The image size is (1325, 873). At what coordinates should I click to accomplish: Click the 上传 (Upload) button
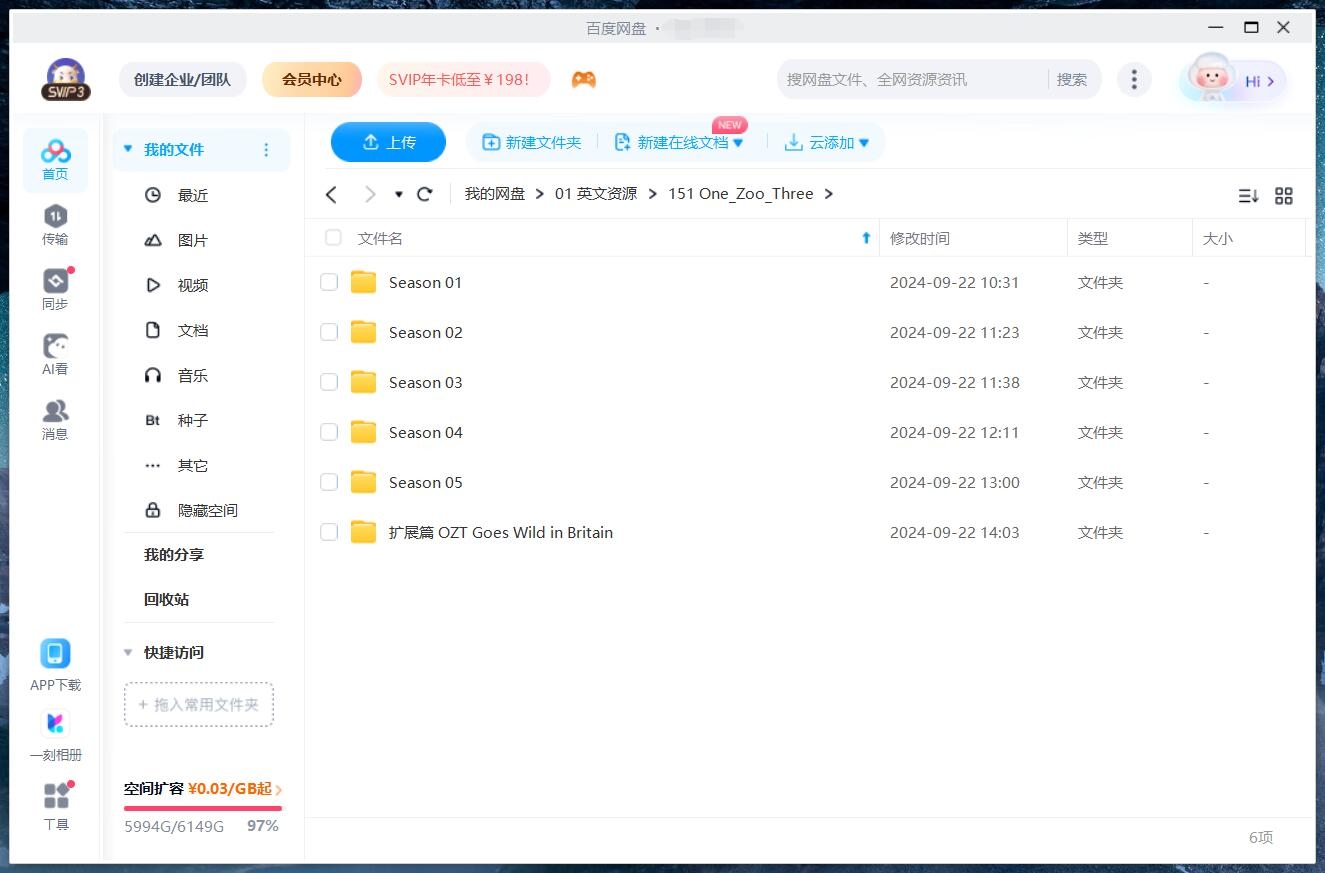388,142
